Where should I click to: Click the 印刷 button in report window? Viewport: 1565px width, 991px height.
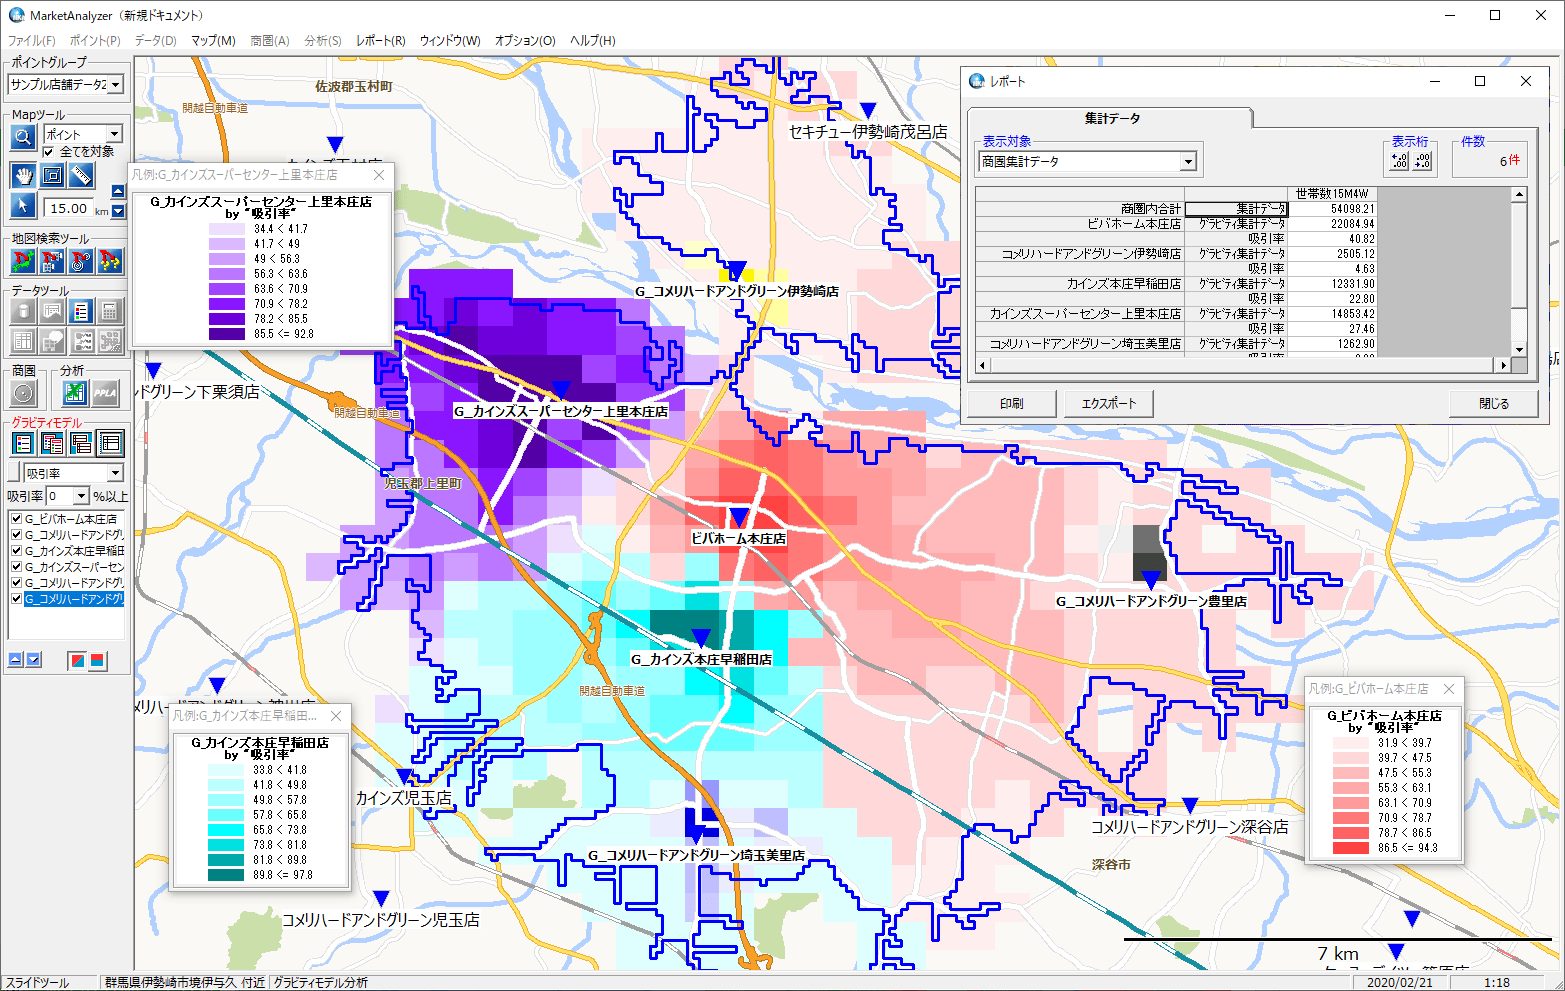tap(1011, 403)
